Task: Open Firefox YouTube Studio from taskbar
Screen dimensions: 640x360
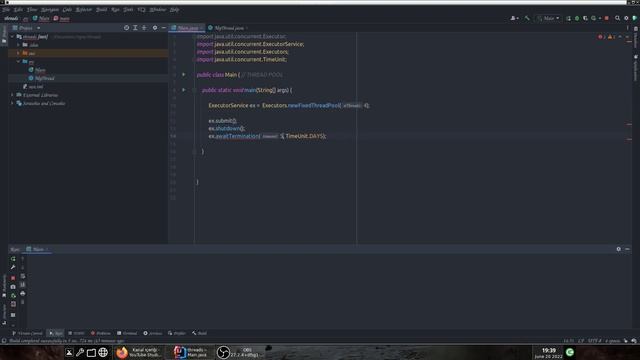Action: point(138,352)
